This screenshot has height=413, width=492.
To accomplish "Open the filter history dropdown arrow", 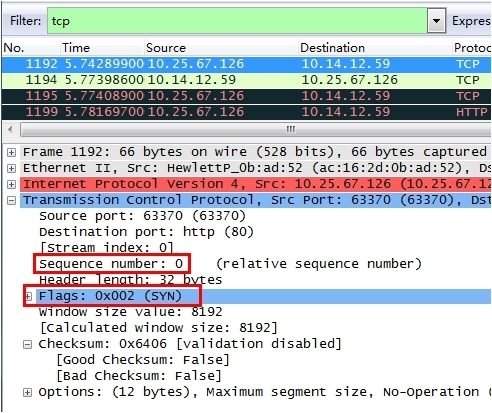I will pyautogui.click(x=436, y=21).
